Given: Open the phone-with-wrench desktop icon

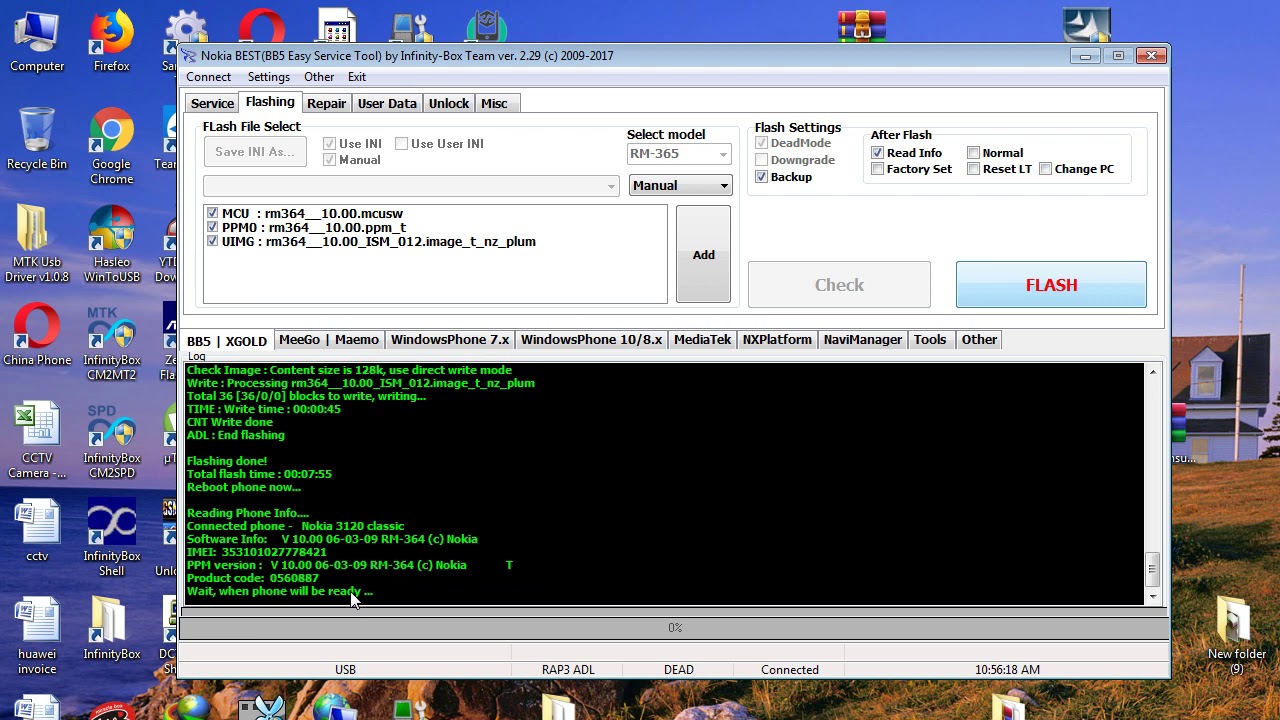Looking at the screenshot, I should (x=411, y=28).
